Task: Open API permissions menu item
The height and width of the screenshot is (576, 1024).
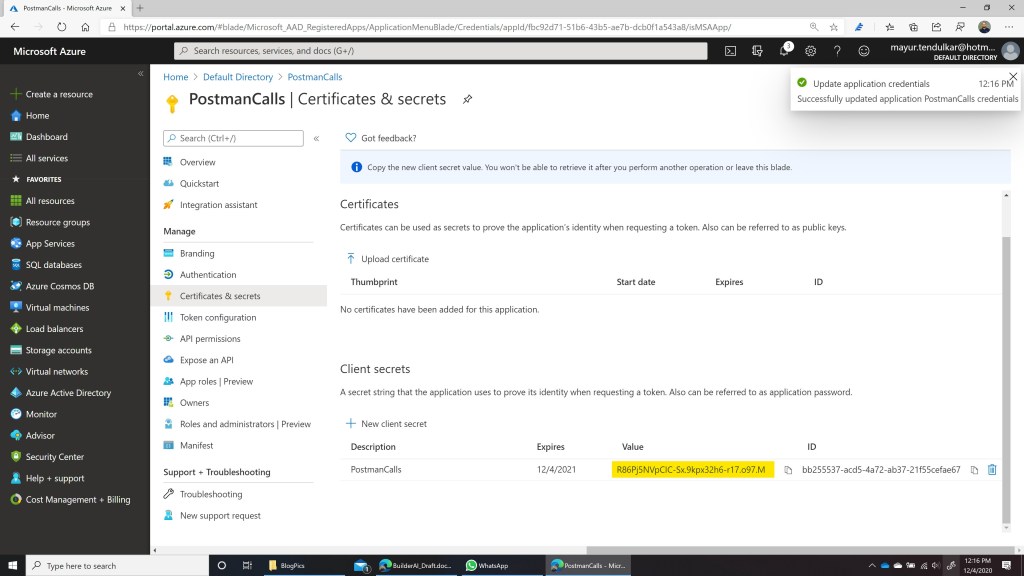Action: [209, 339]
